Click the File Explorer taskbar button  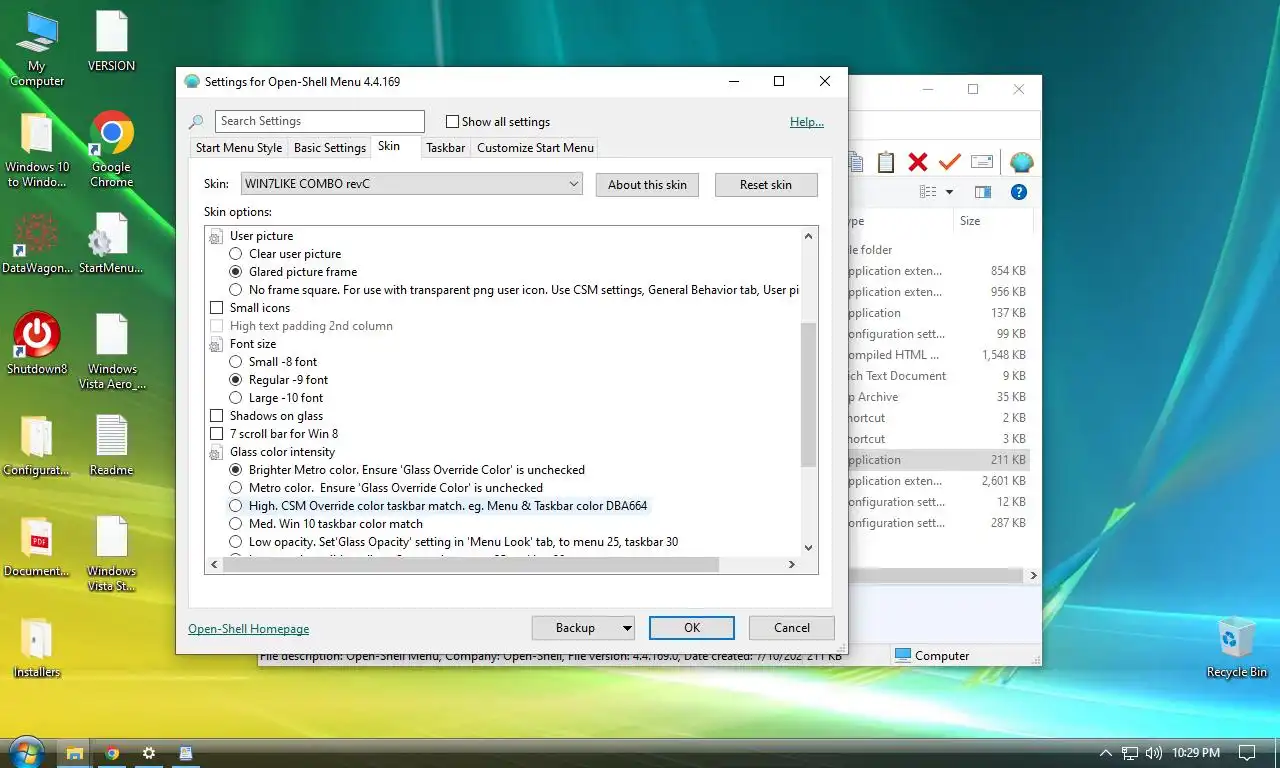(74, 753)
